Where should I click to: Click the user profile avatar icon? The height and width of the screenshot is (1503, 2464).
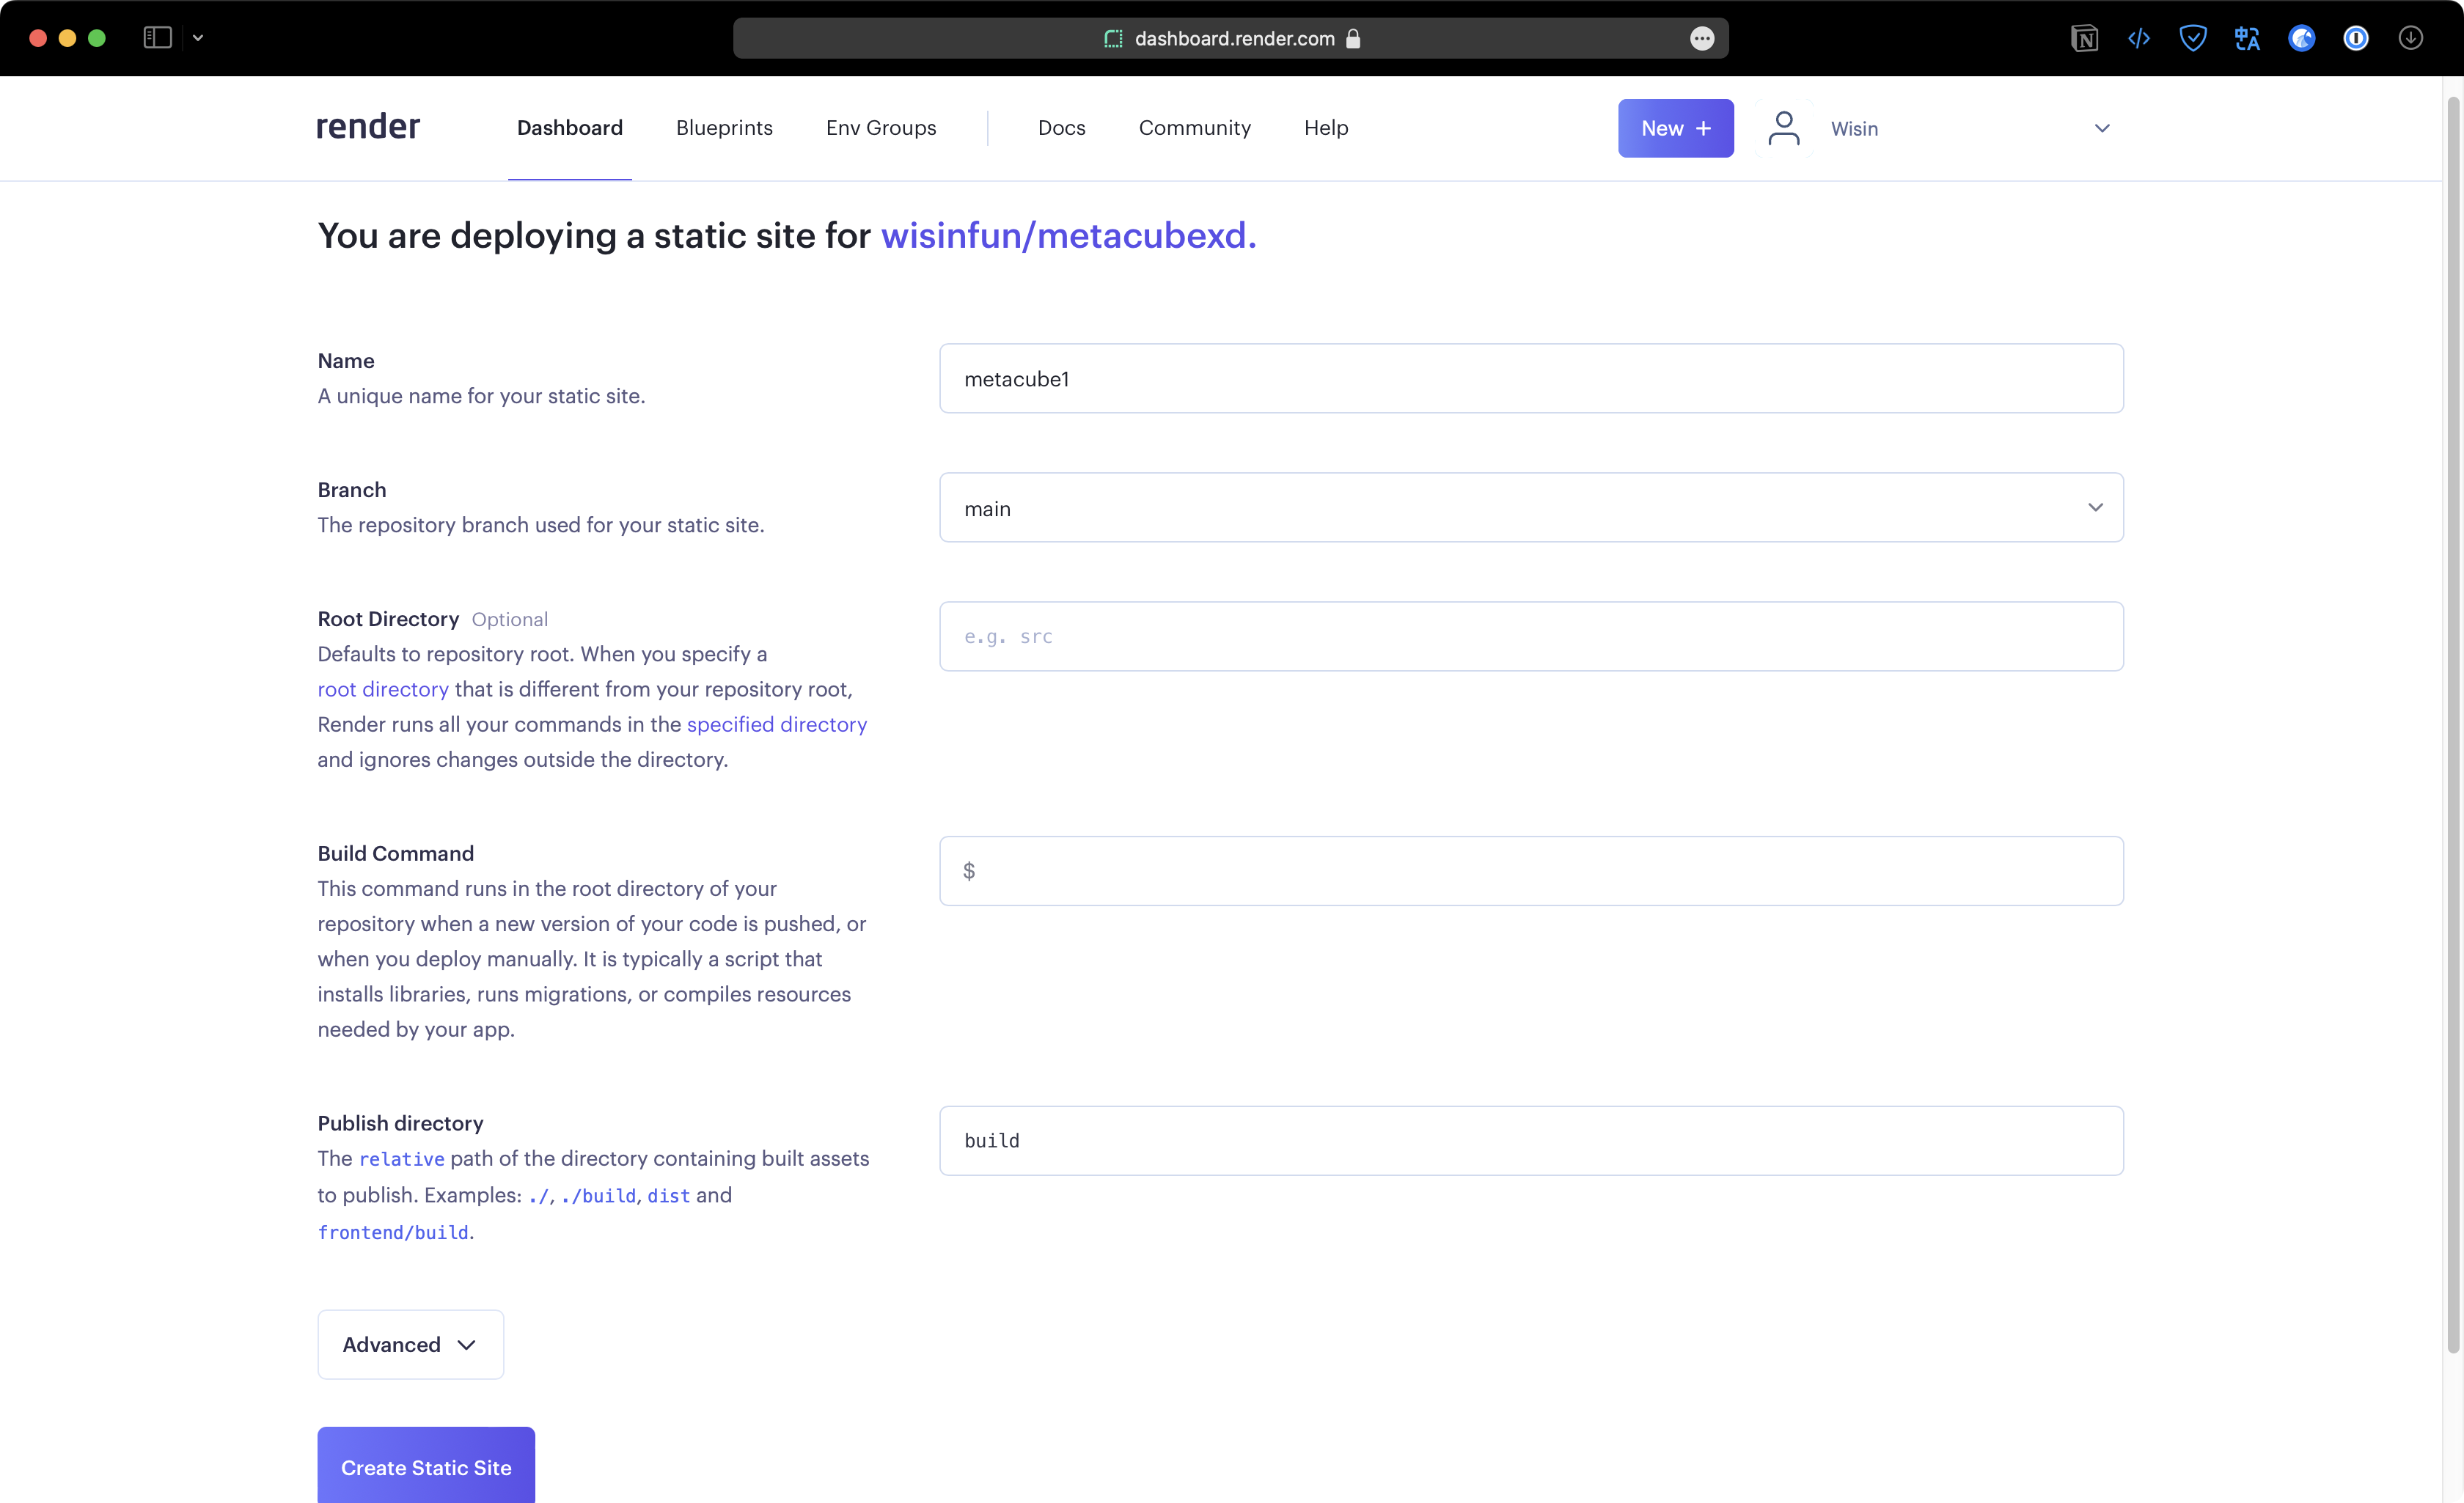click(1784, 128)
